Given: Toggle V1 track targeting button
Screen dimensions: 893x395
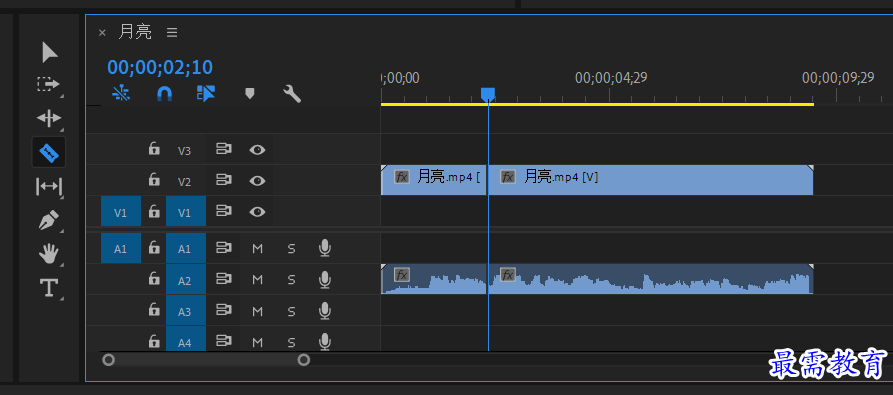Looking at the screenshot, I should click(x=186, y=212).
